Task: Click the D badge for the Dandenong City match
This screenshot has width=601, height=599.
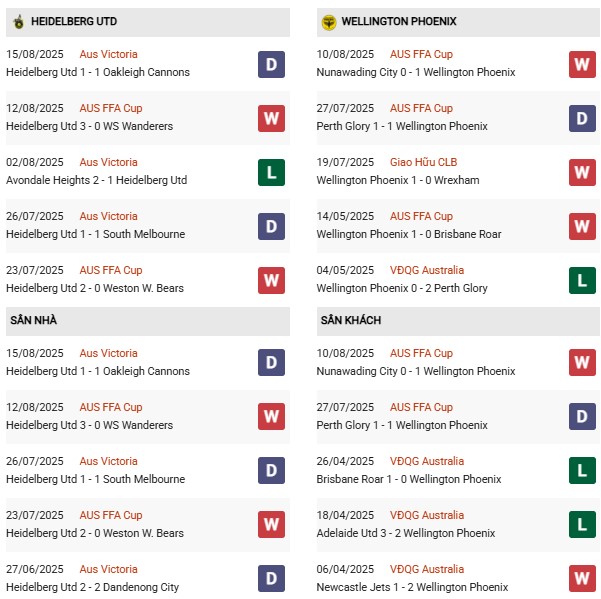Action: pyautogui.click(x=271, y=579)
